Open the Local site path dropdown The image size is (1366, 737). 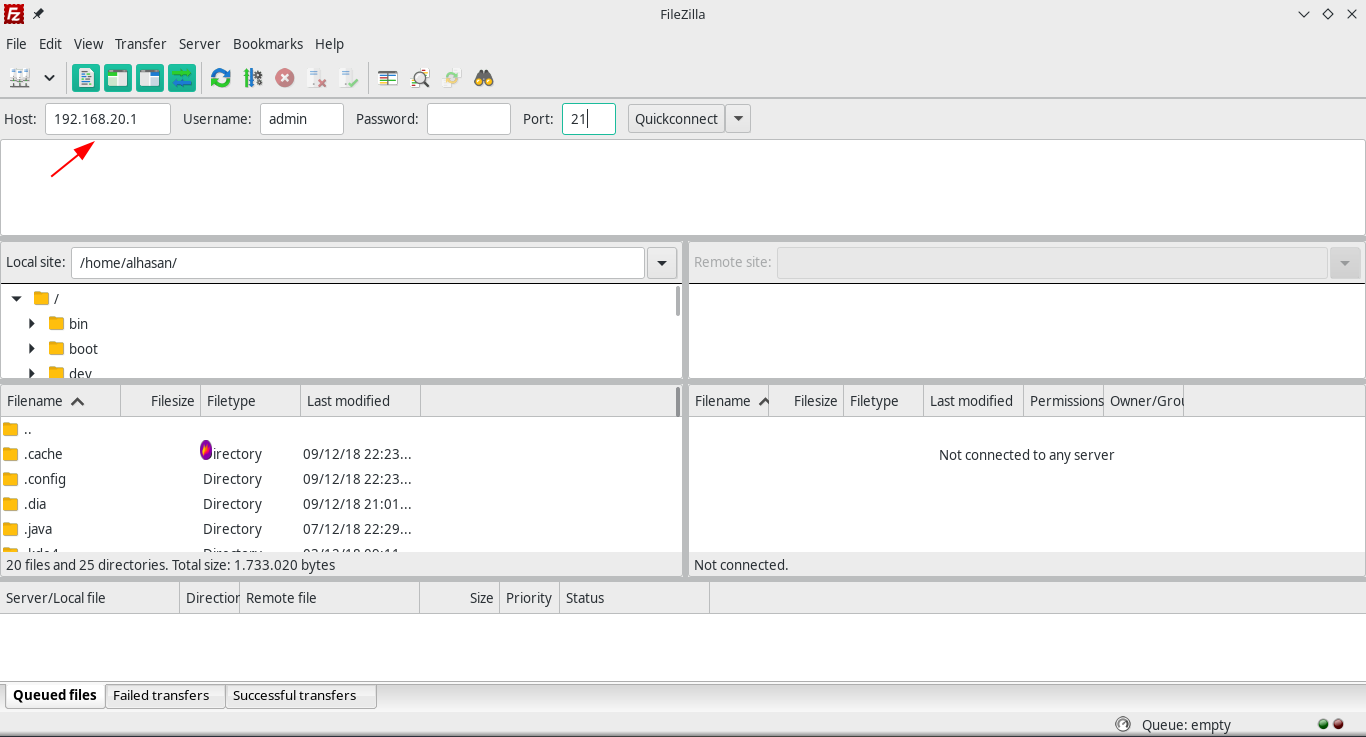pos(661,262)
